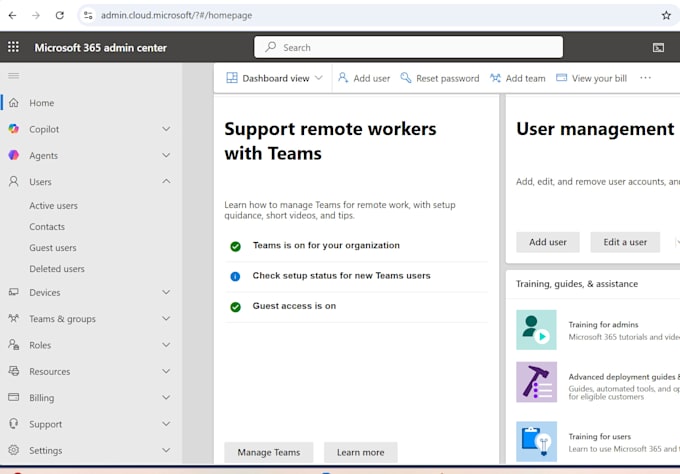Expand the Teams & groups chevron
The height and width of the screenshot is (474, 680).
point(166,318)
